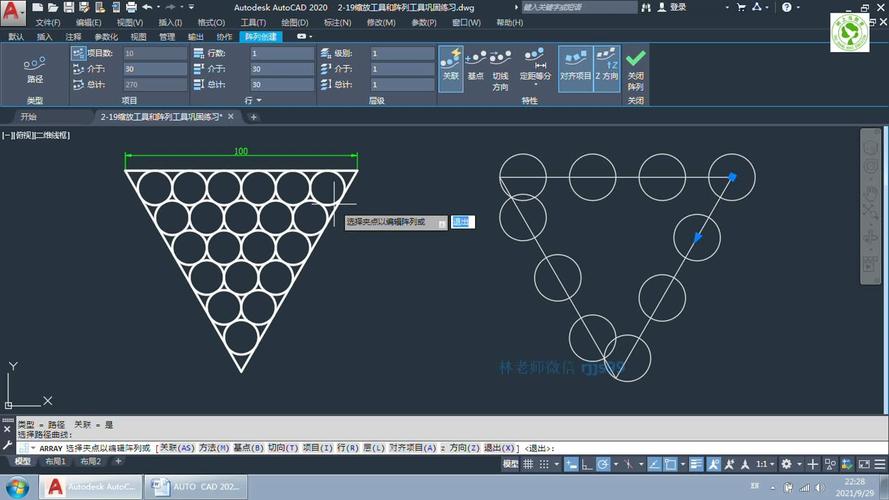Click the Redo arrow icon
The width and height of the screenshot is (889, 500).
click(170, 7)
